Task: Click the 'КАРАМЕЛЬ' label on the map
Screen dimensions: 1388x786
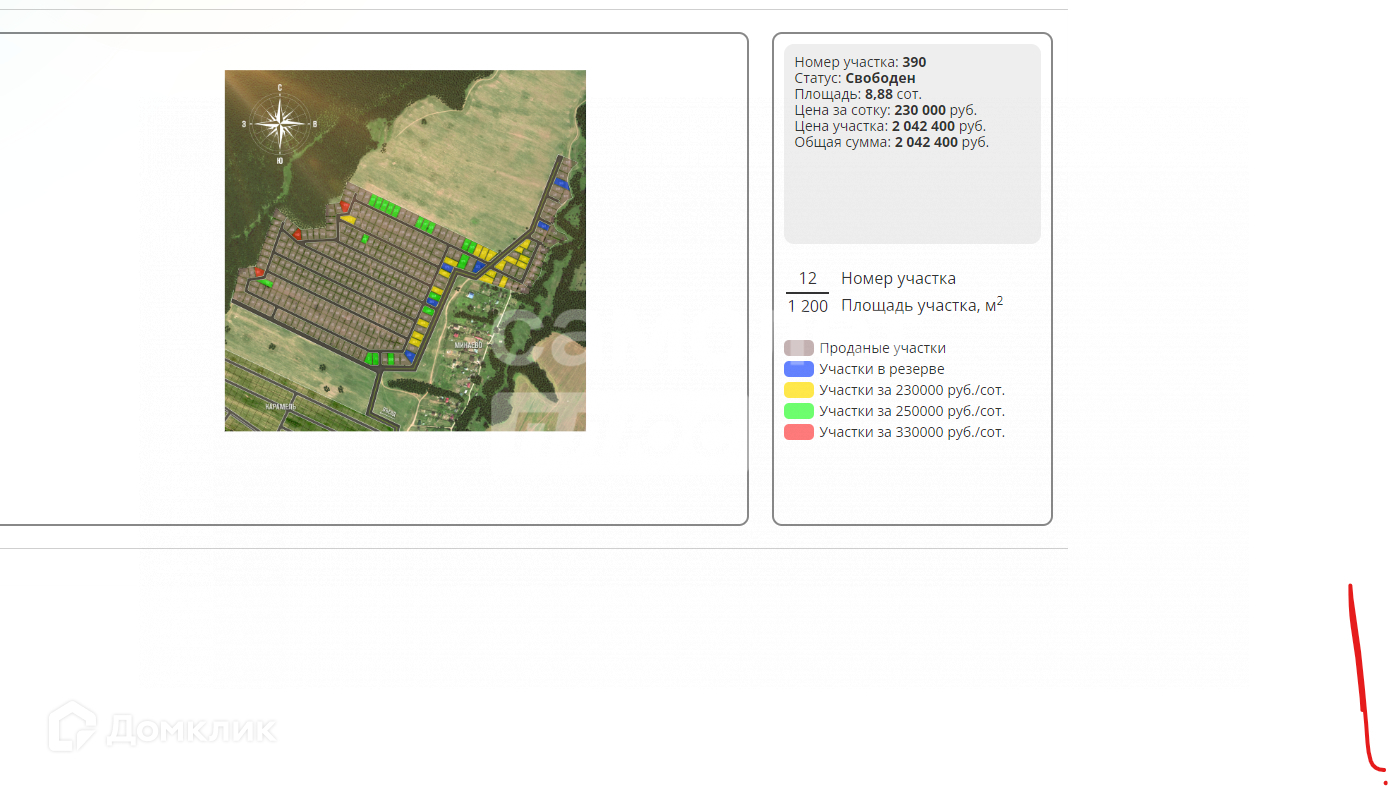Action: [279, 408]
